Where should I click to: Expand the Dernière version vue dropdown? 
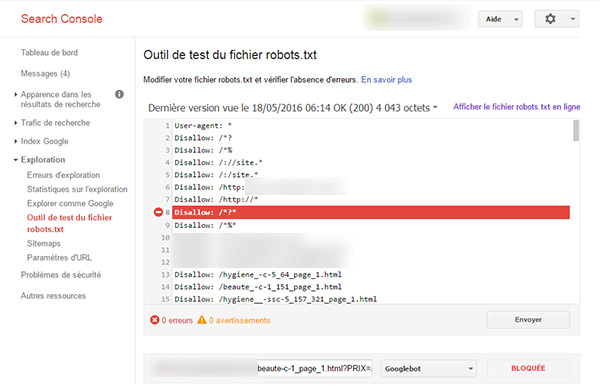pyautogui.click(x=435, y=108)
